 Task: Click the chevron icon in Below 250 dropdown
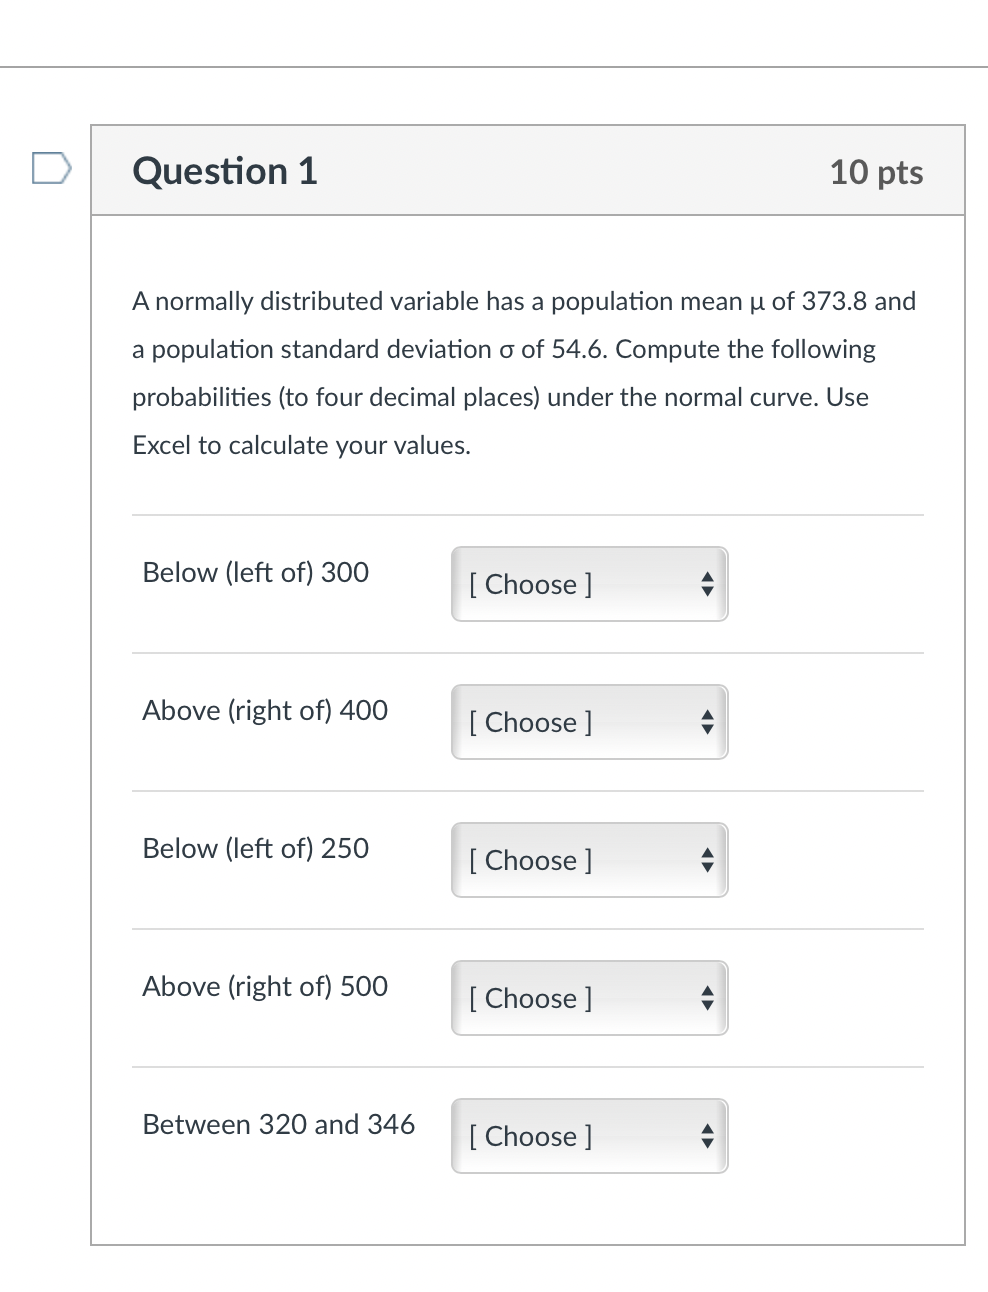[x=707, y=860]
